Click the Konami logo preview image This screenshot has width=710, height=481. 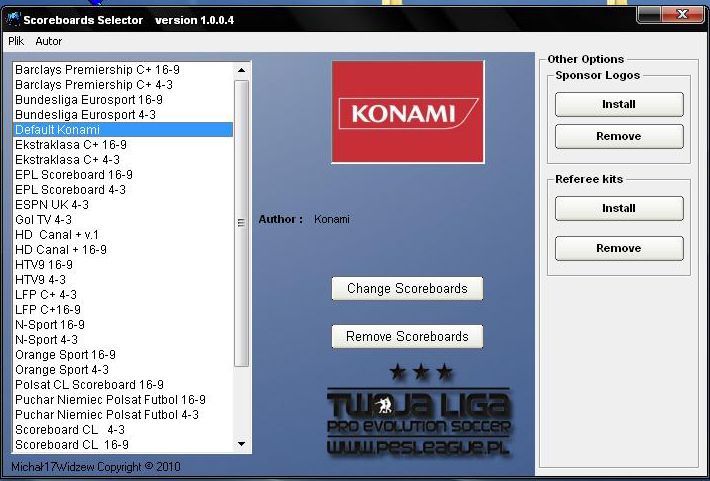[407, 111]
